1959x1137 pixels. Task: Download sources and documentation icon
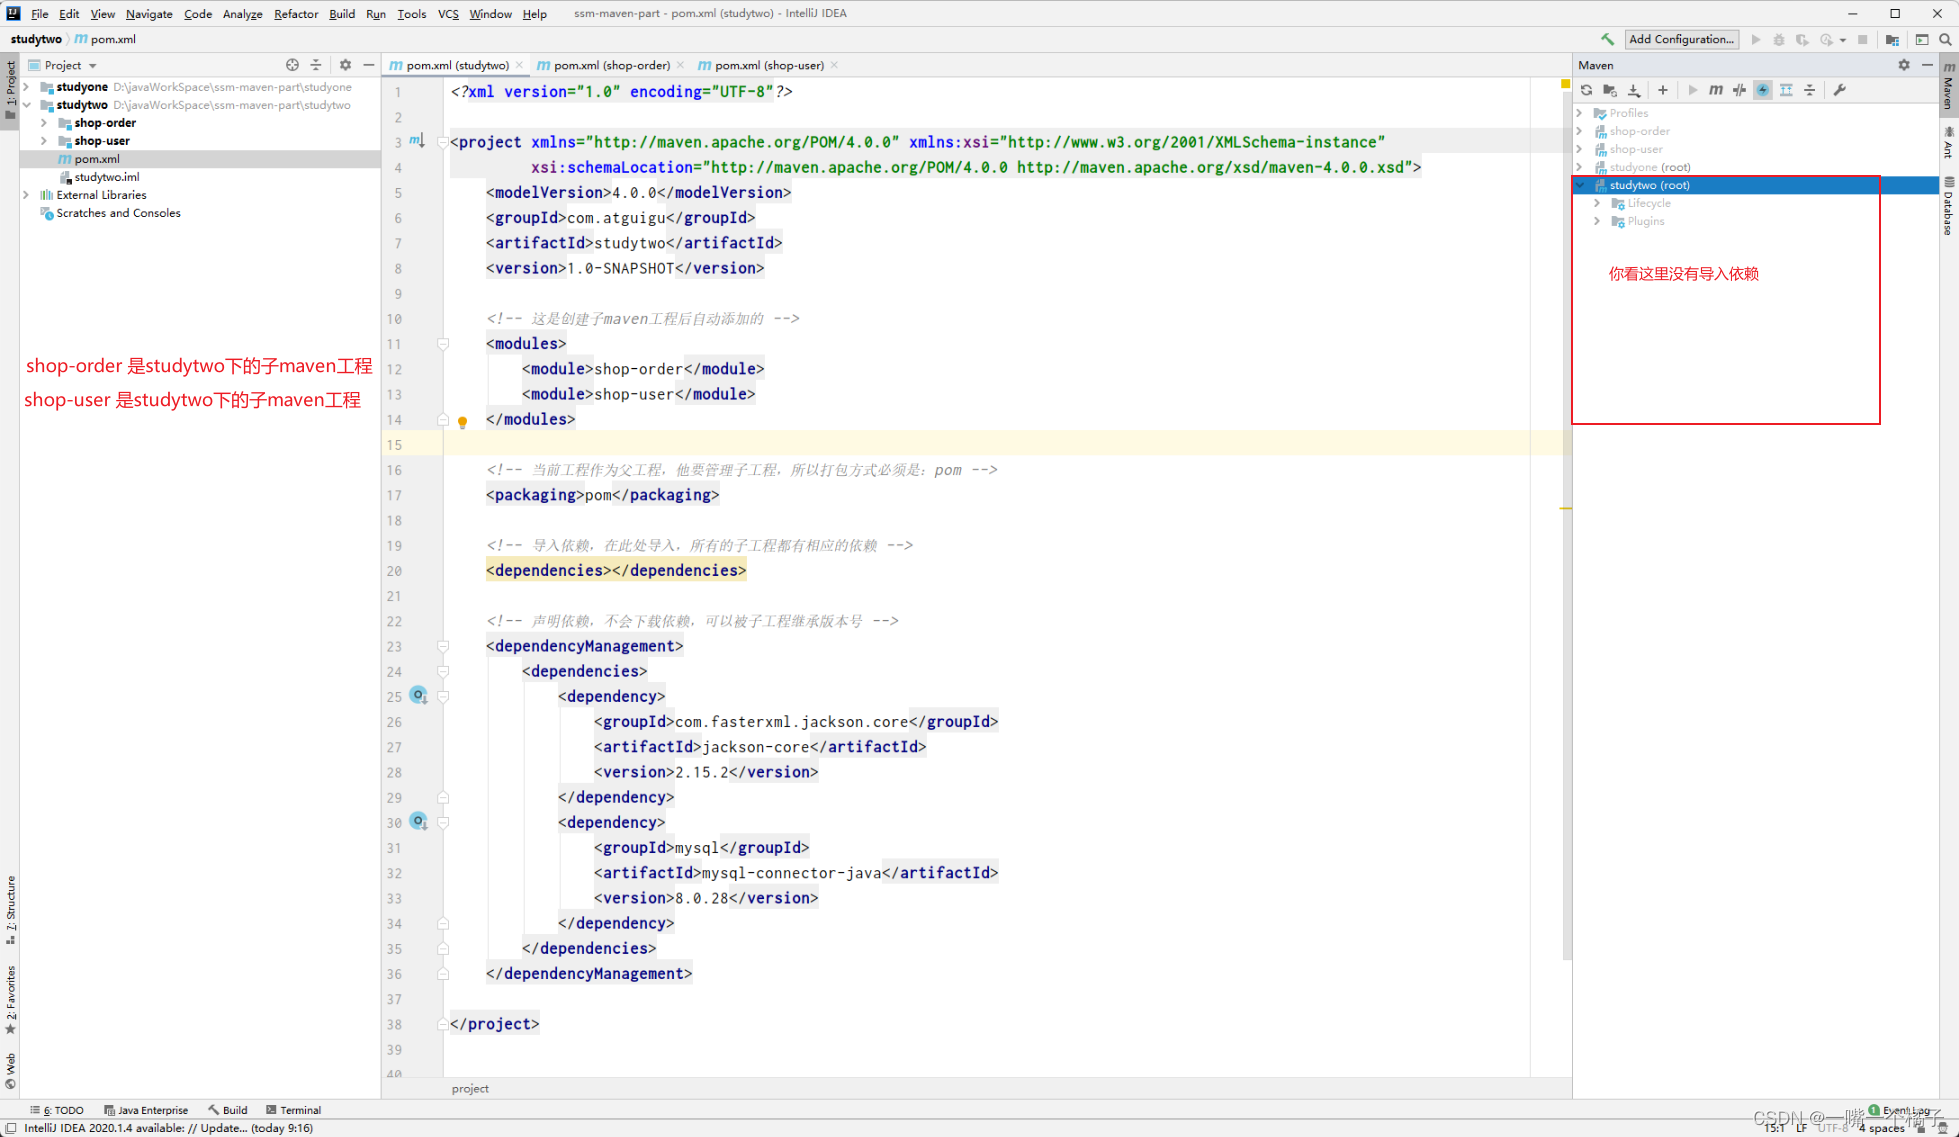click(1634, 90)
